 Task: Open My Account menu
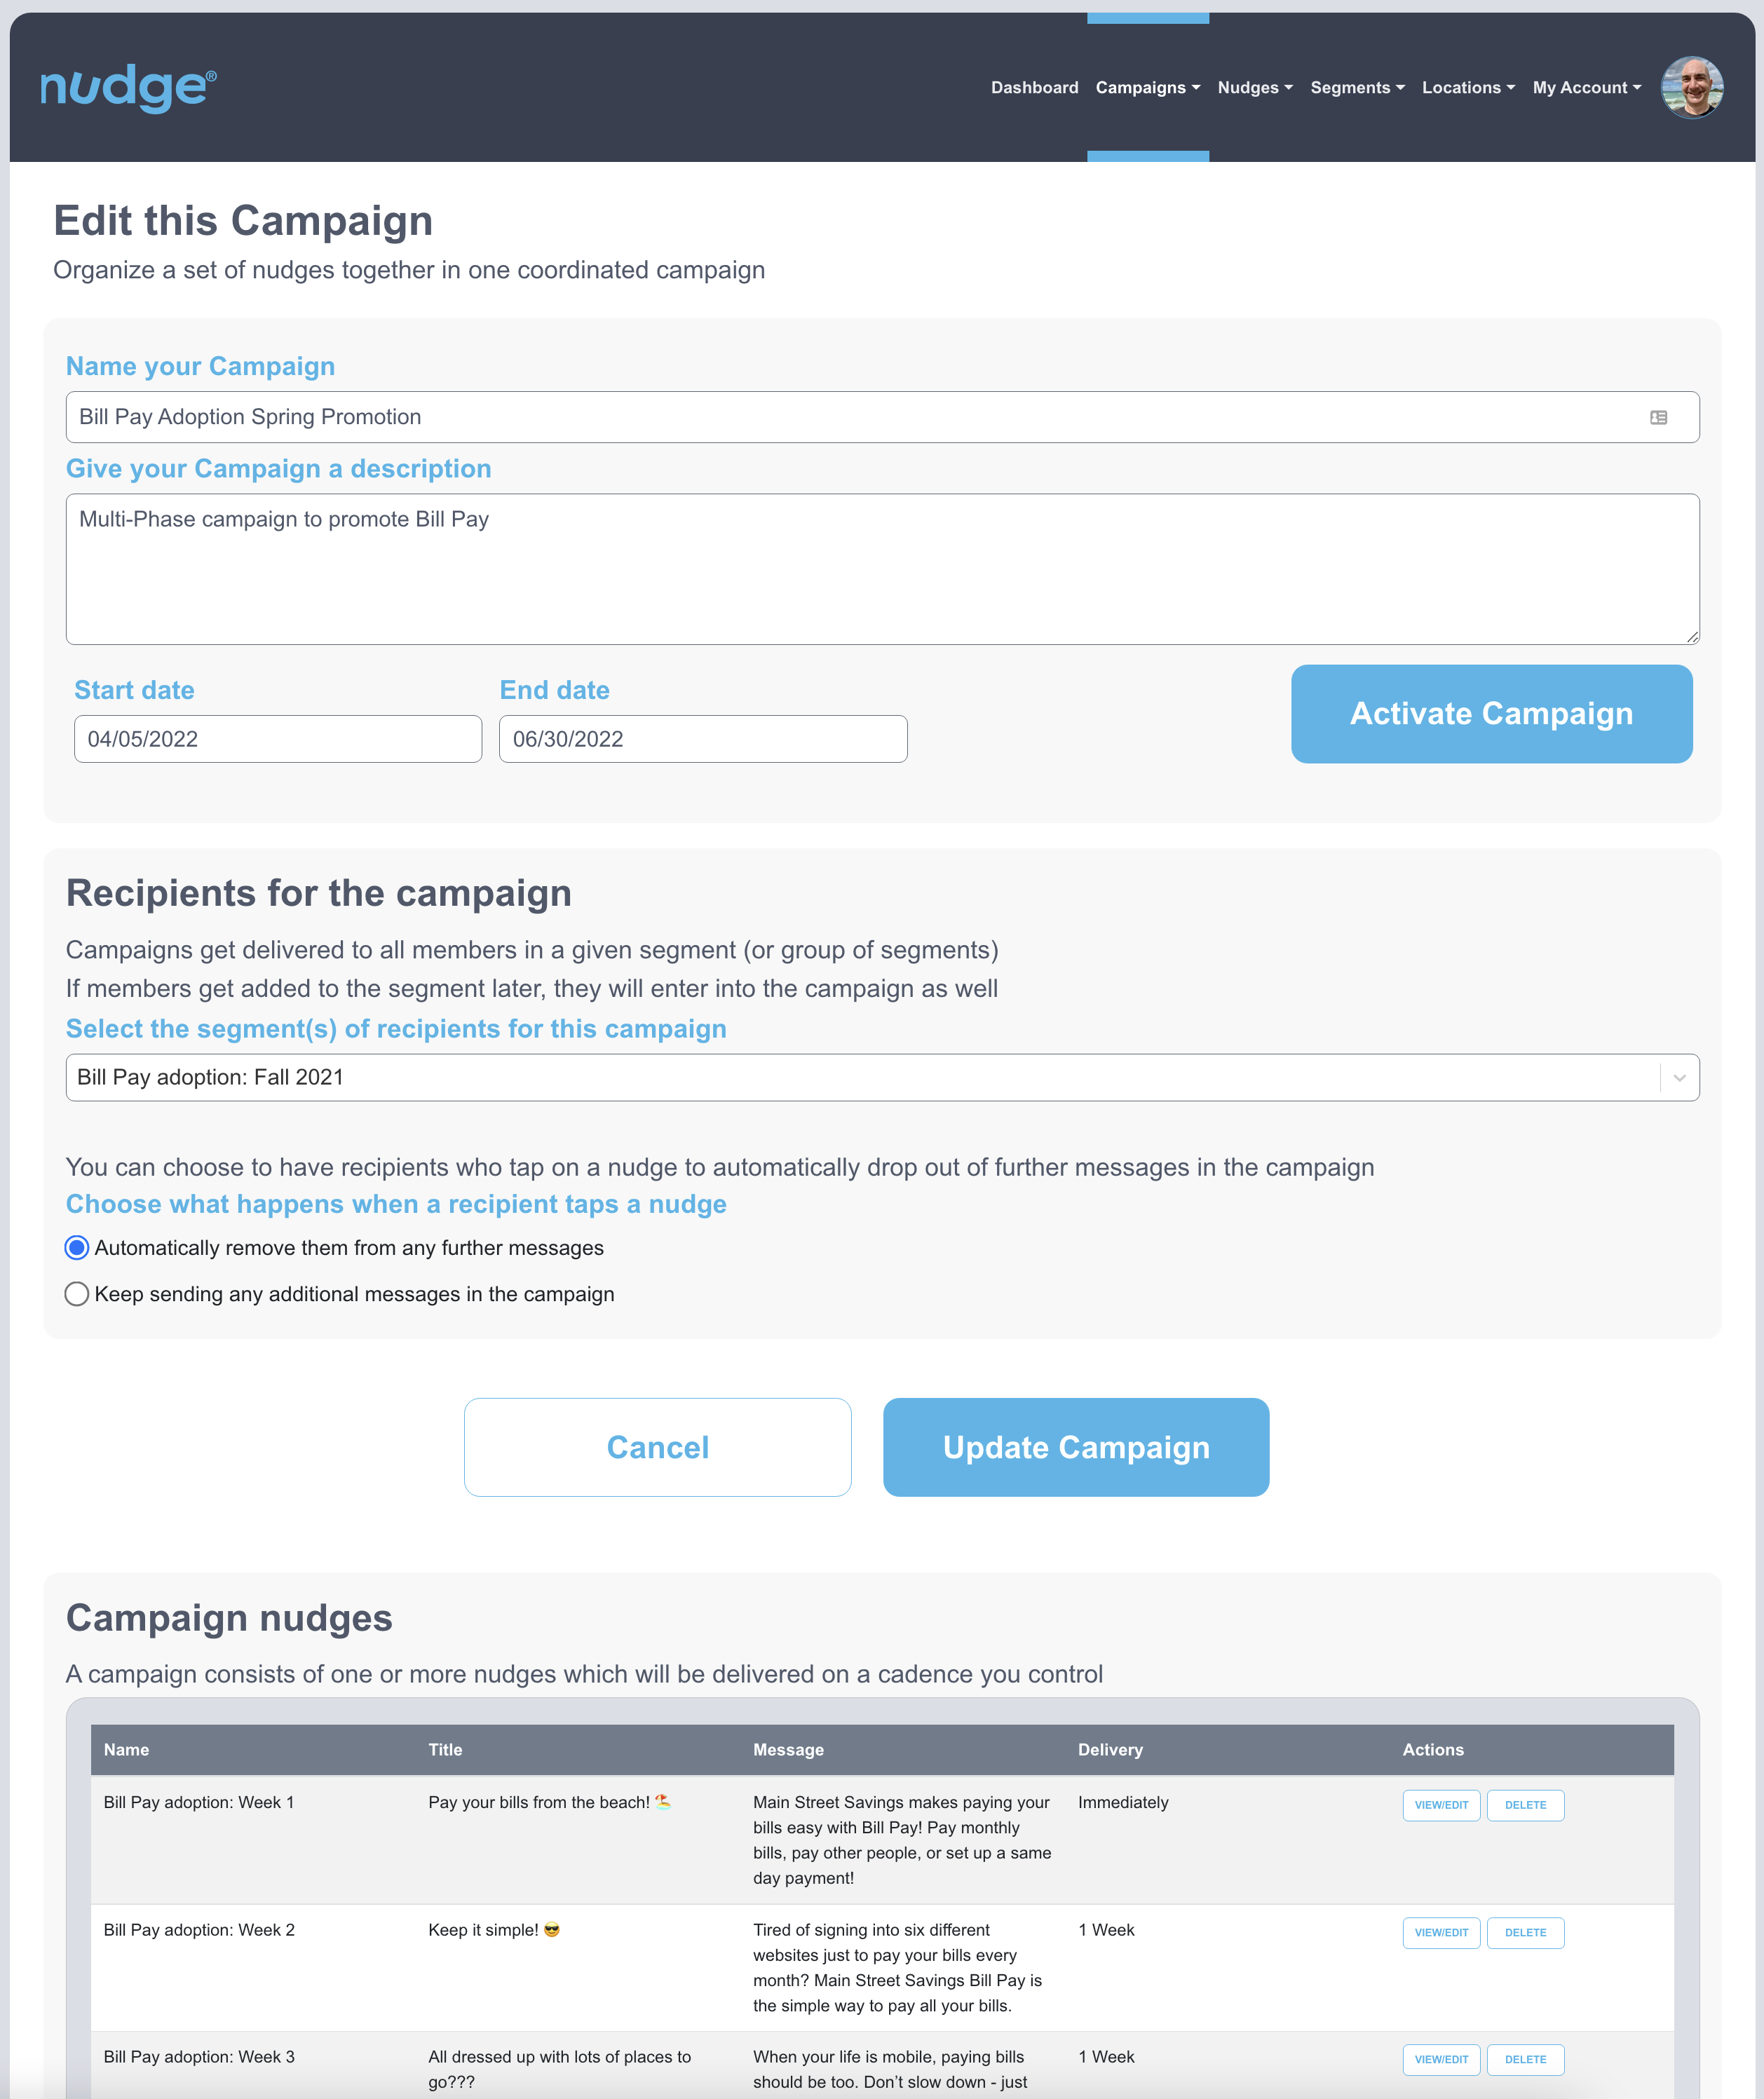click(1586, 88)
